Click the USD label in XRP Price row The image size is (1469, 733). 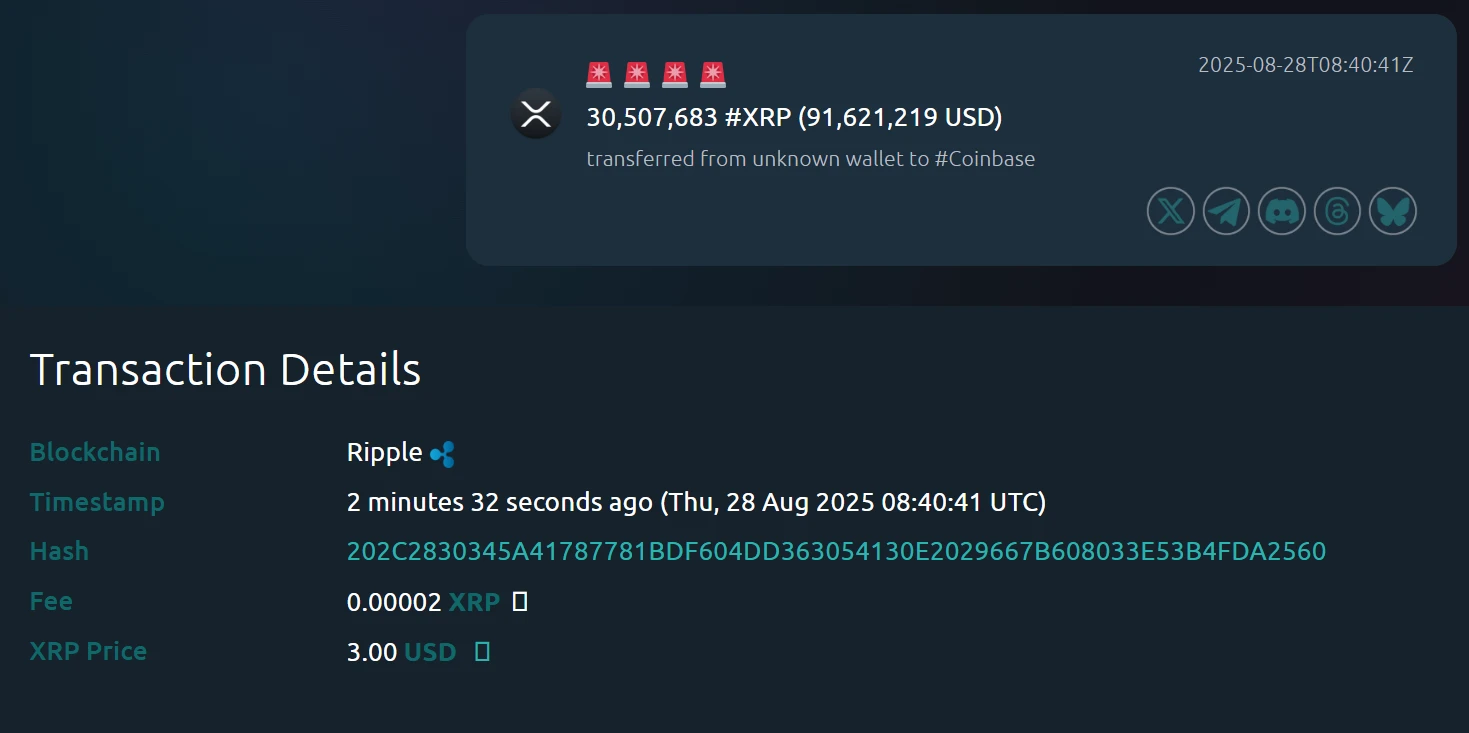pyautogui.click(x=430, y=651)
